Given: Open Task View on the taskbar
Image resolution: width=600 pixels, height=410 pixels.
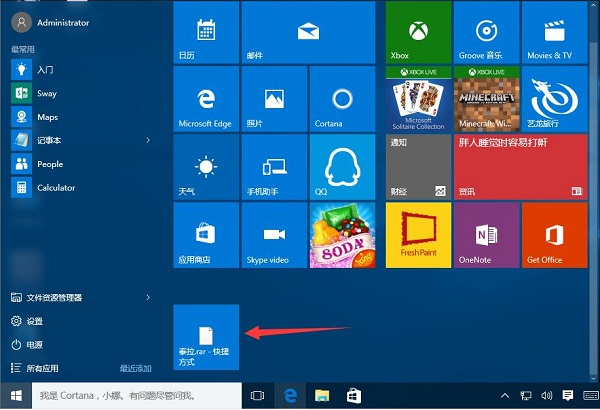Looking at the screenshot, I should click(x=258, y=396).
